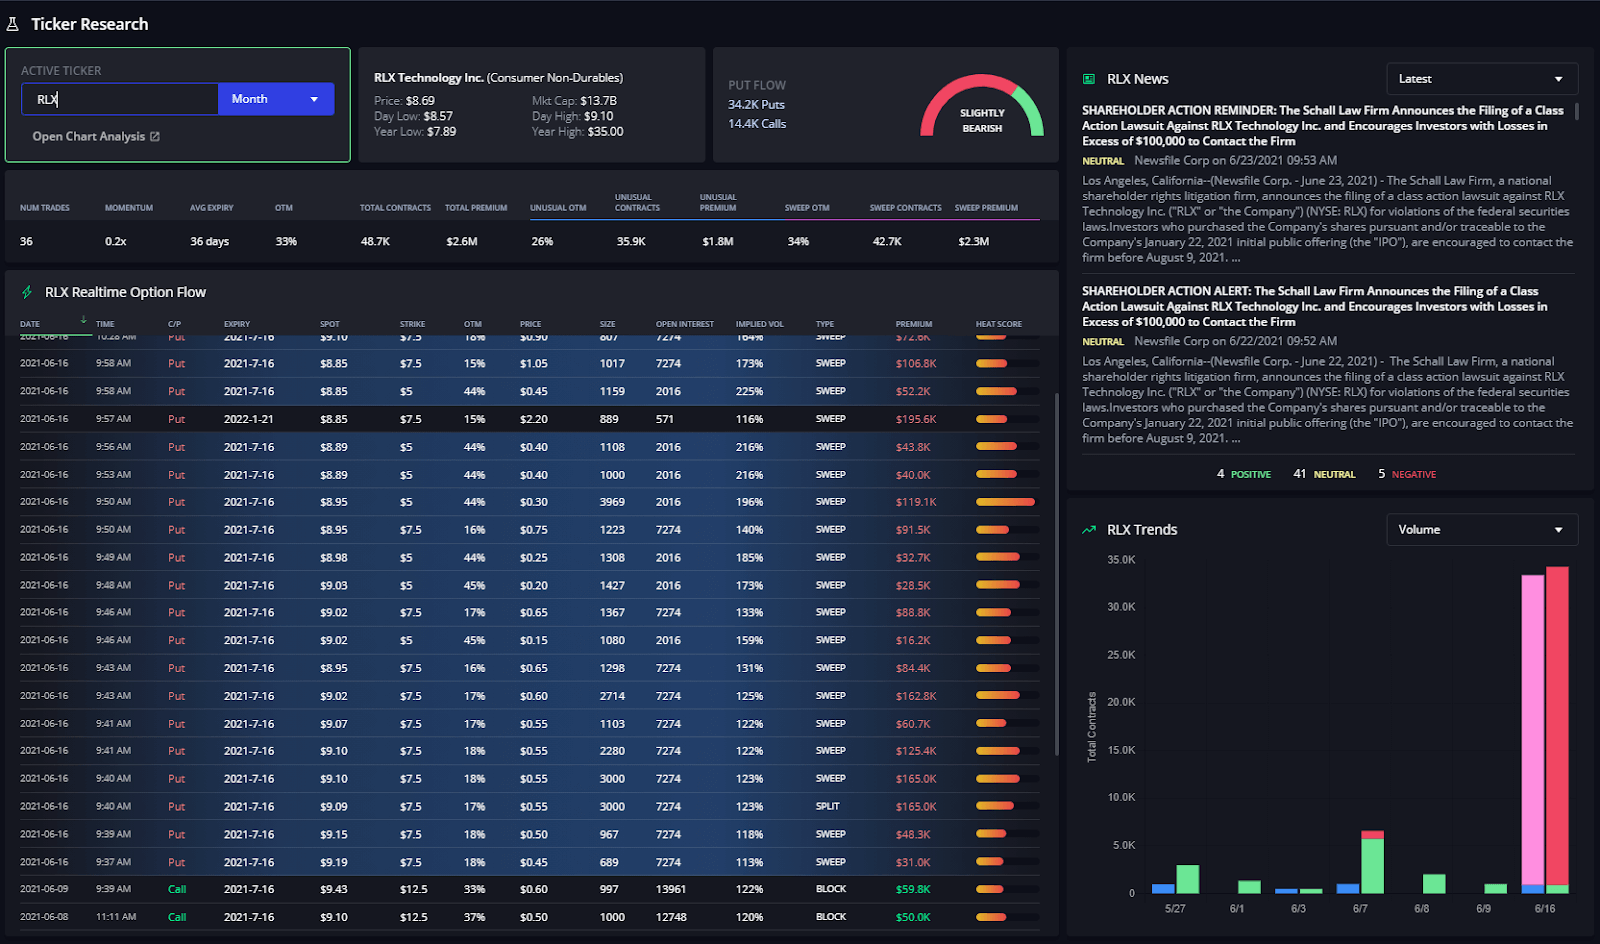Click the Year High $35.00 value
The image size is (1600, 944).
click(x=605, y=132)
